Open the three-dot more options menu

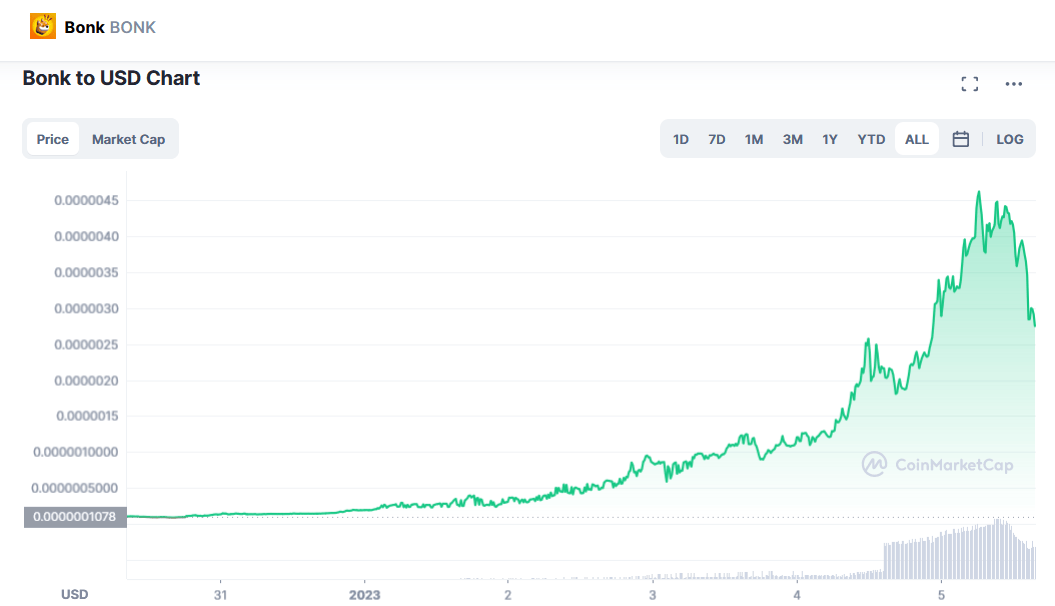(1014, 84)
